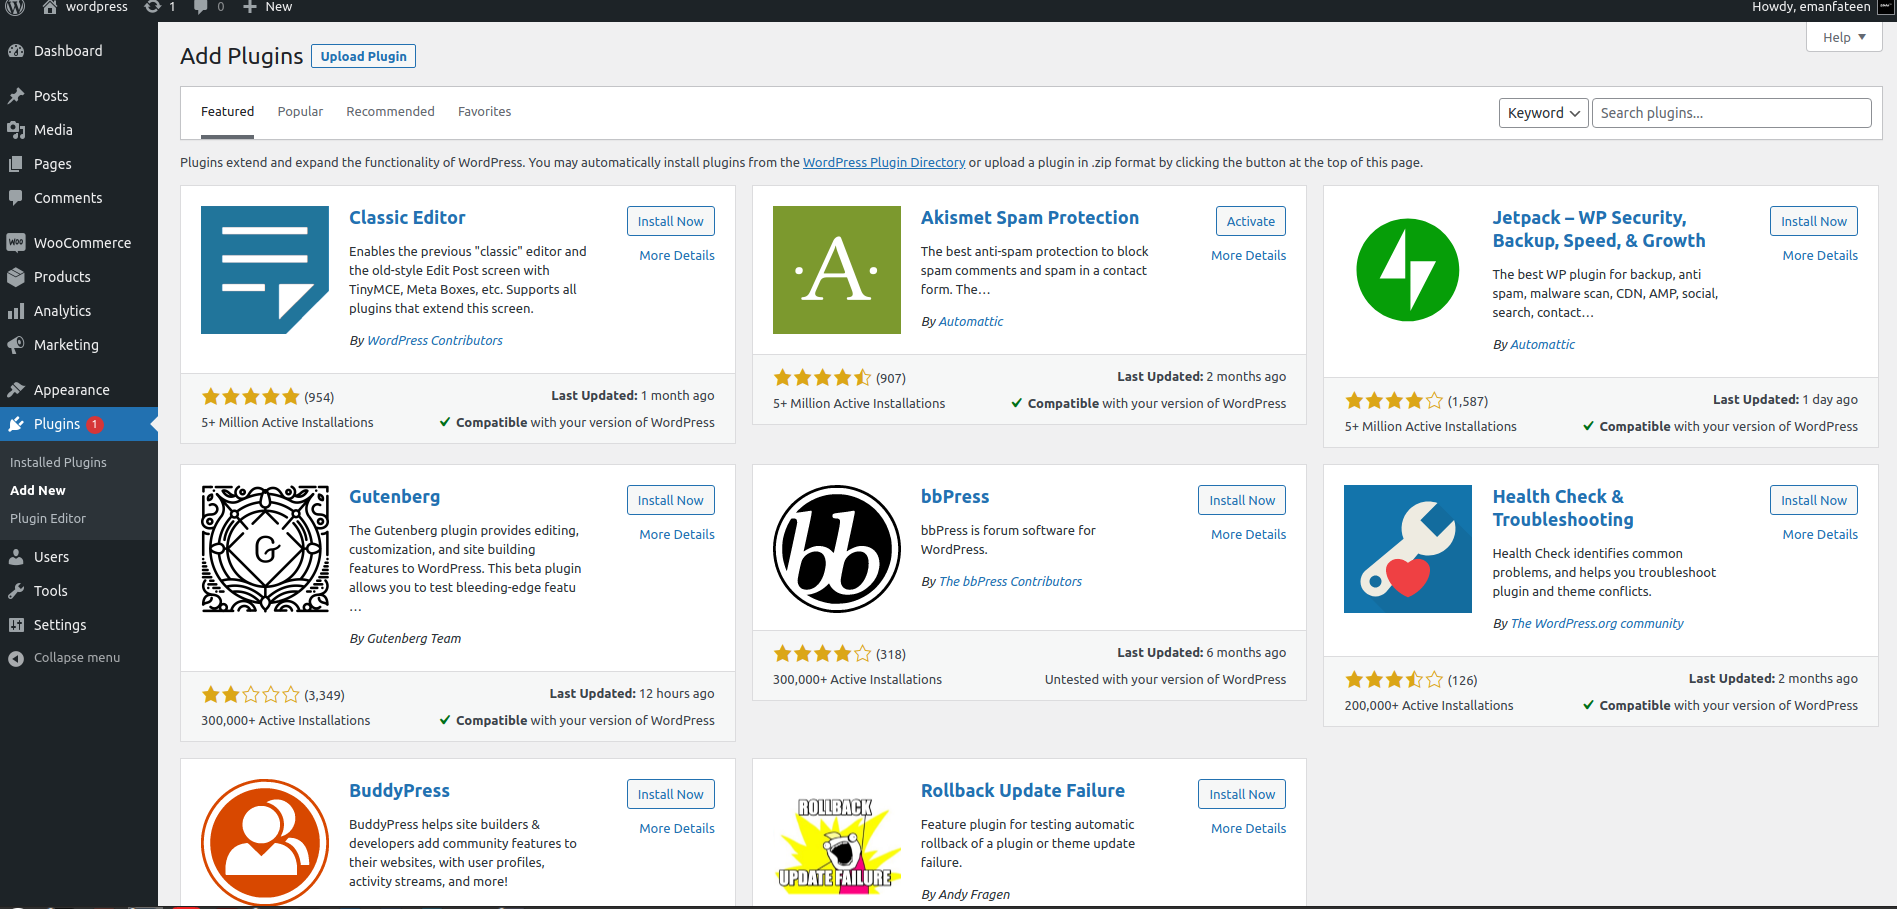Click the Search plugins input field

(1731, 113)
